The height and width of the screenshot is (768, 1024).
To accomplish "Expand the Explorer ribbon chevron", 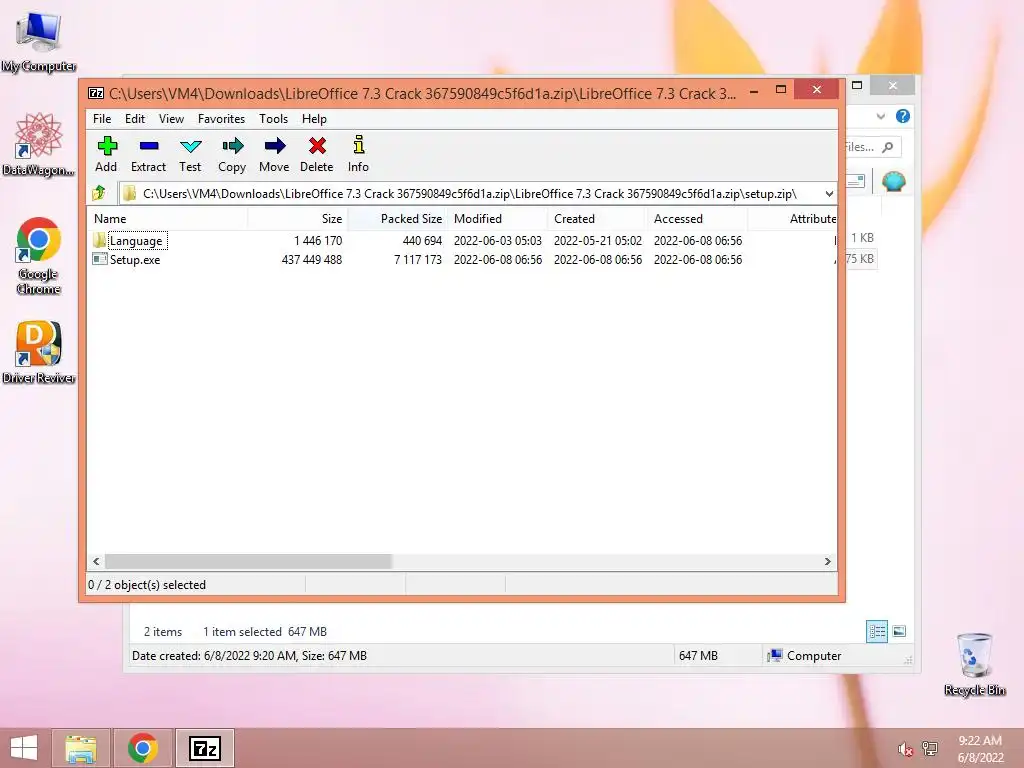I will click(880, 116).
